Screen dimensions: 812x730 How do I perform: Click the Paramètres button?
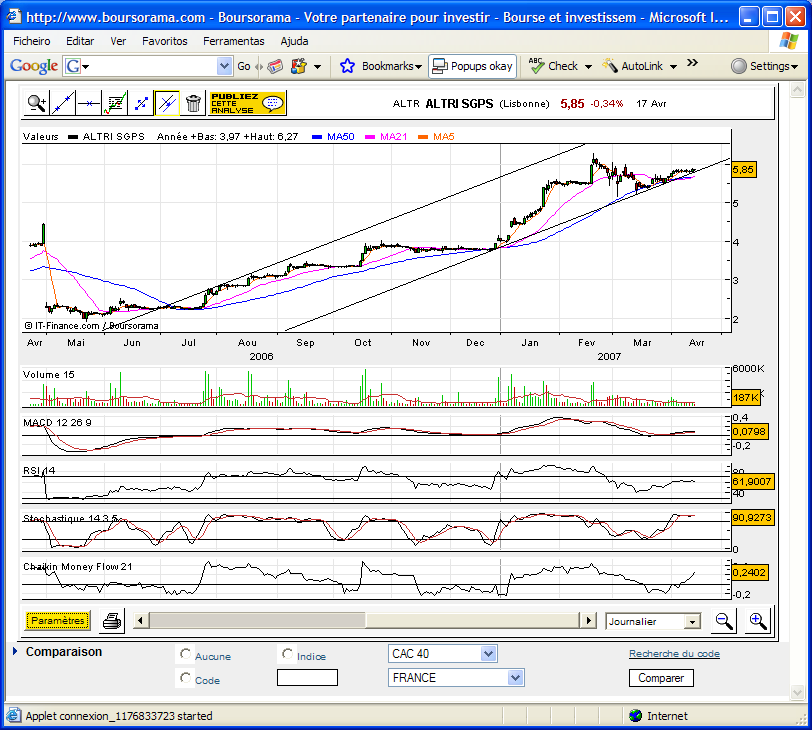pyautogui.click(x=57, y=620)
